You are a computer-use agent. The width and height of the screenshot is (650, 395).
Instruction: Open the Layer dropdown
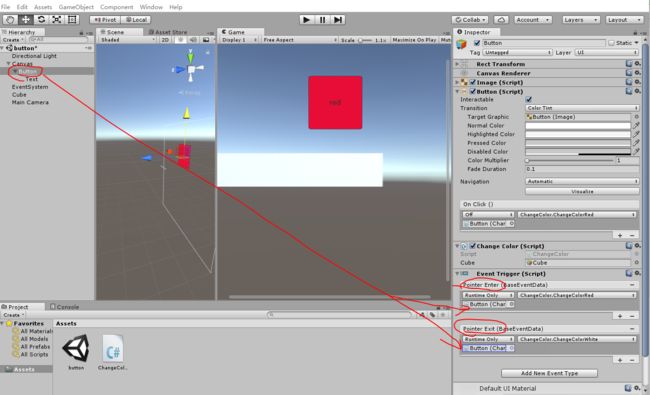coord(606,53)
